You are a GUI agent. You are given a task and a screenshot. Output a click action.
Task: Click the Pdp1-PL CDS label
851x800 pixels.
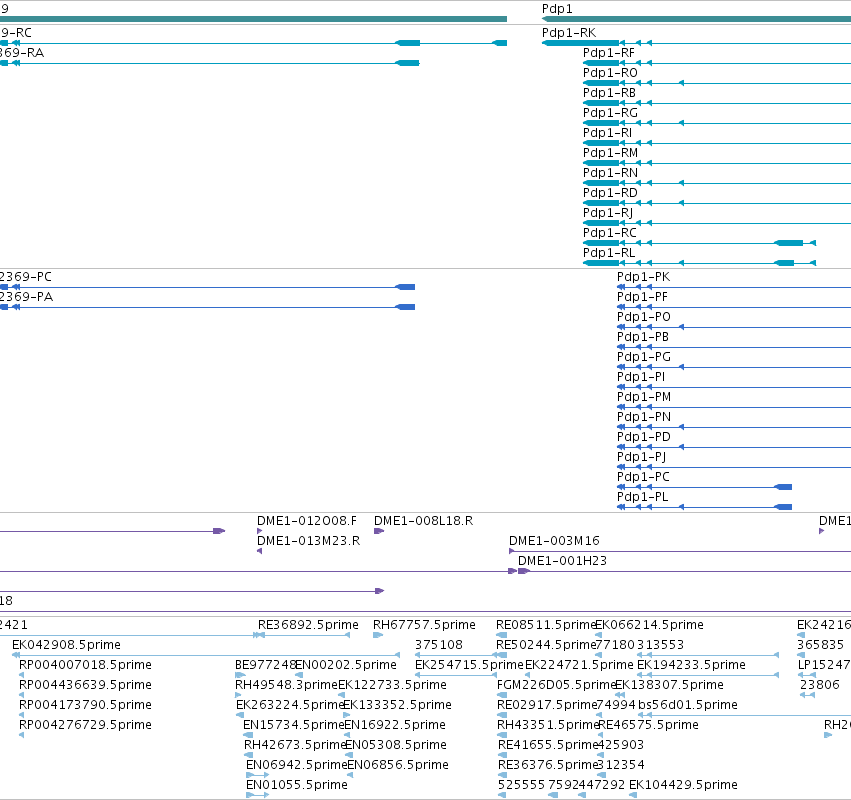643,498
